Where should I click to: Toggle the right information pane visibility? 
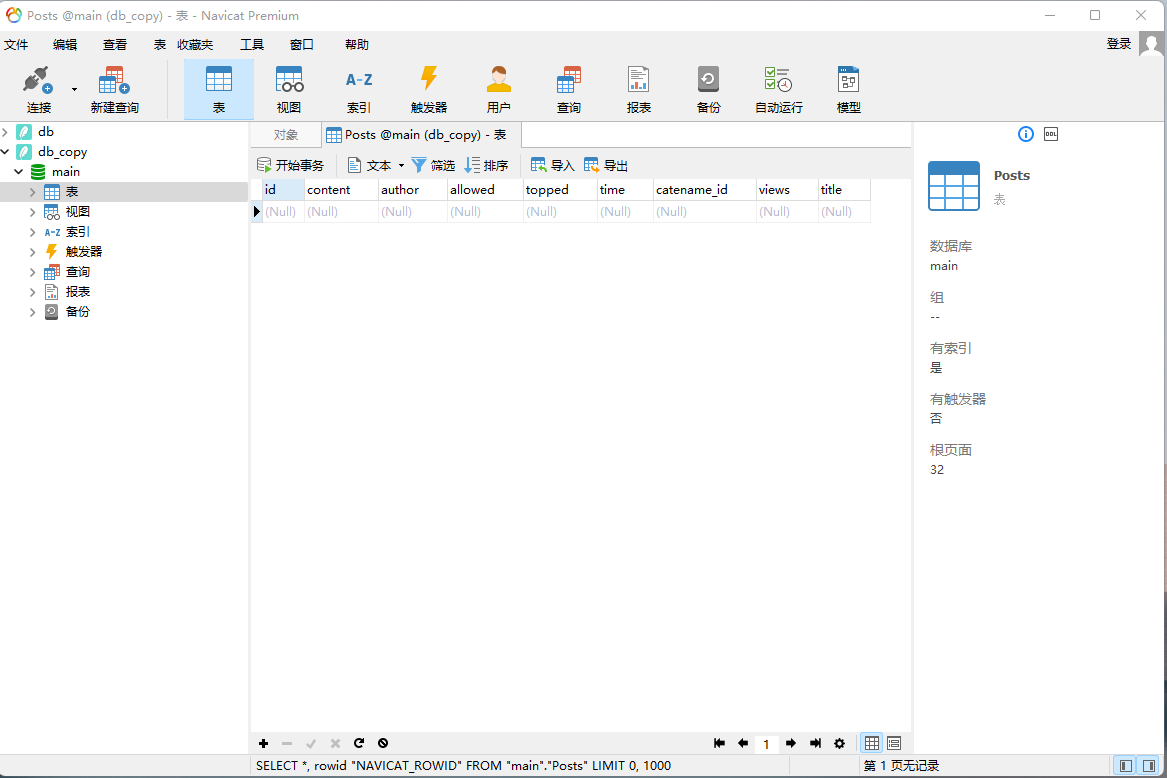pos(1149,766)
